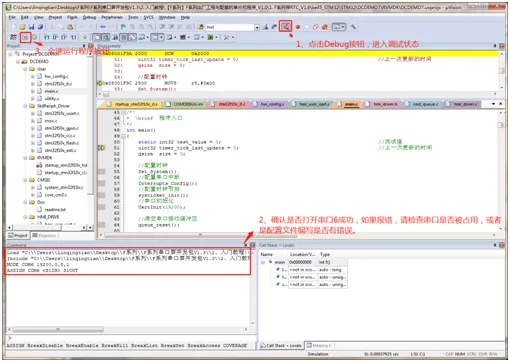Click the Start/Stop Debug Session icon
Viewport: 510px width, 362px height.
tap(285, 27)
